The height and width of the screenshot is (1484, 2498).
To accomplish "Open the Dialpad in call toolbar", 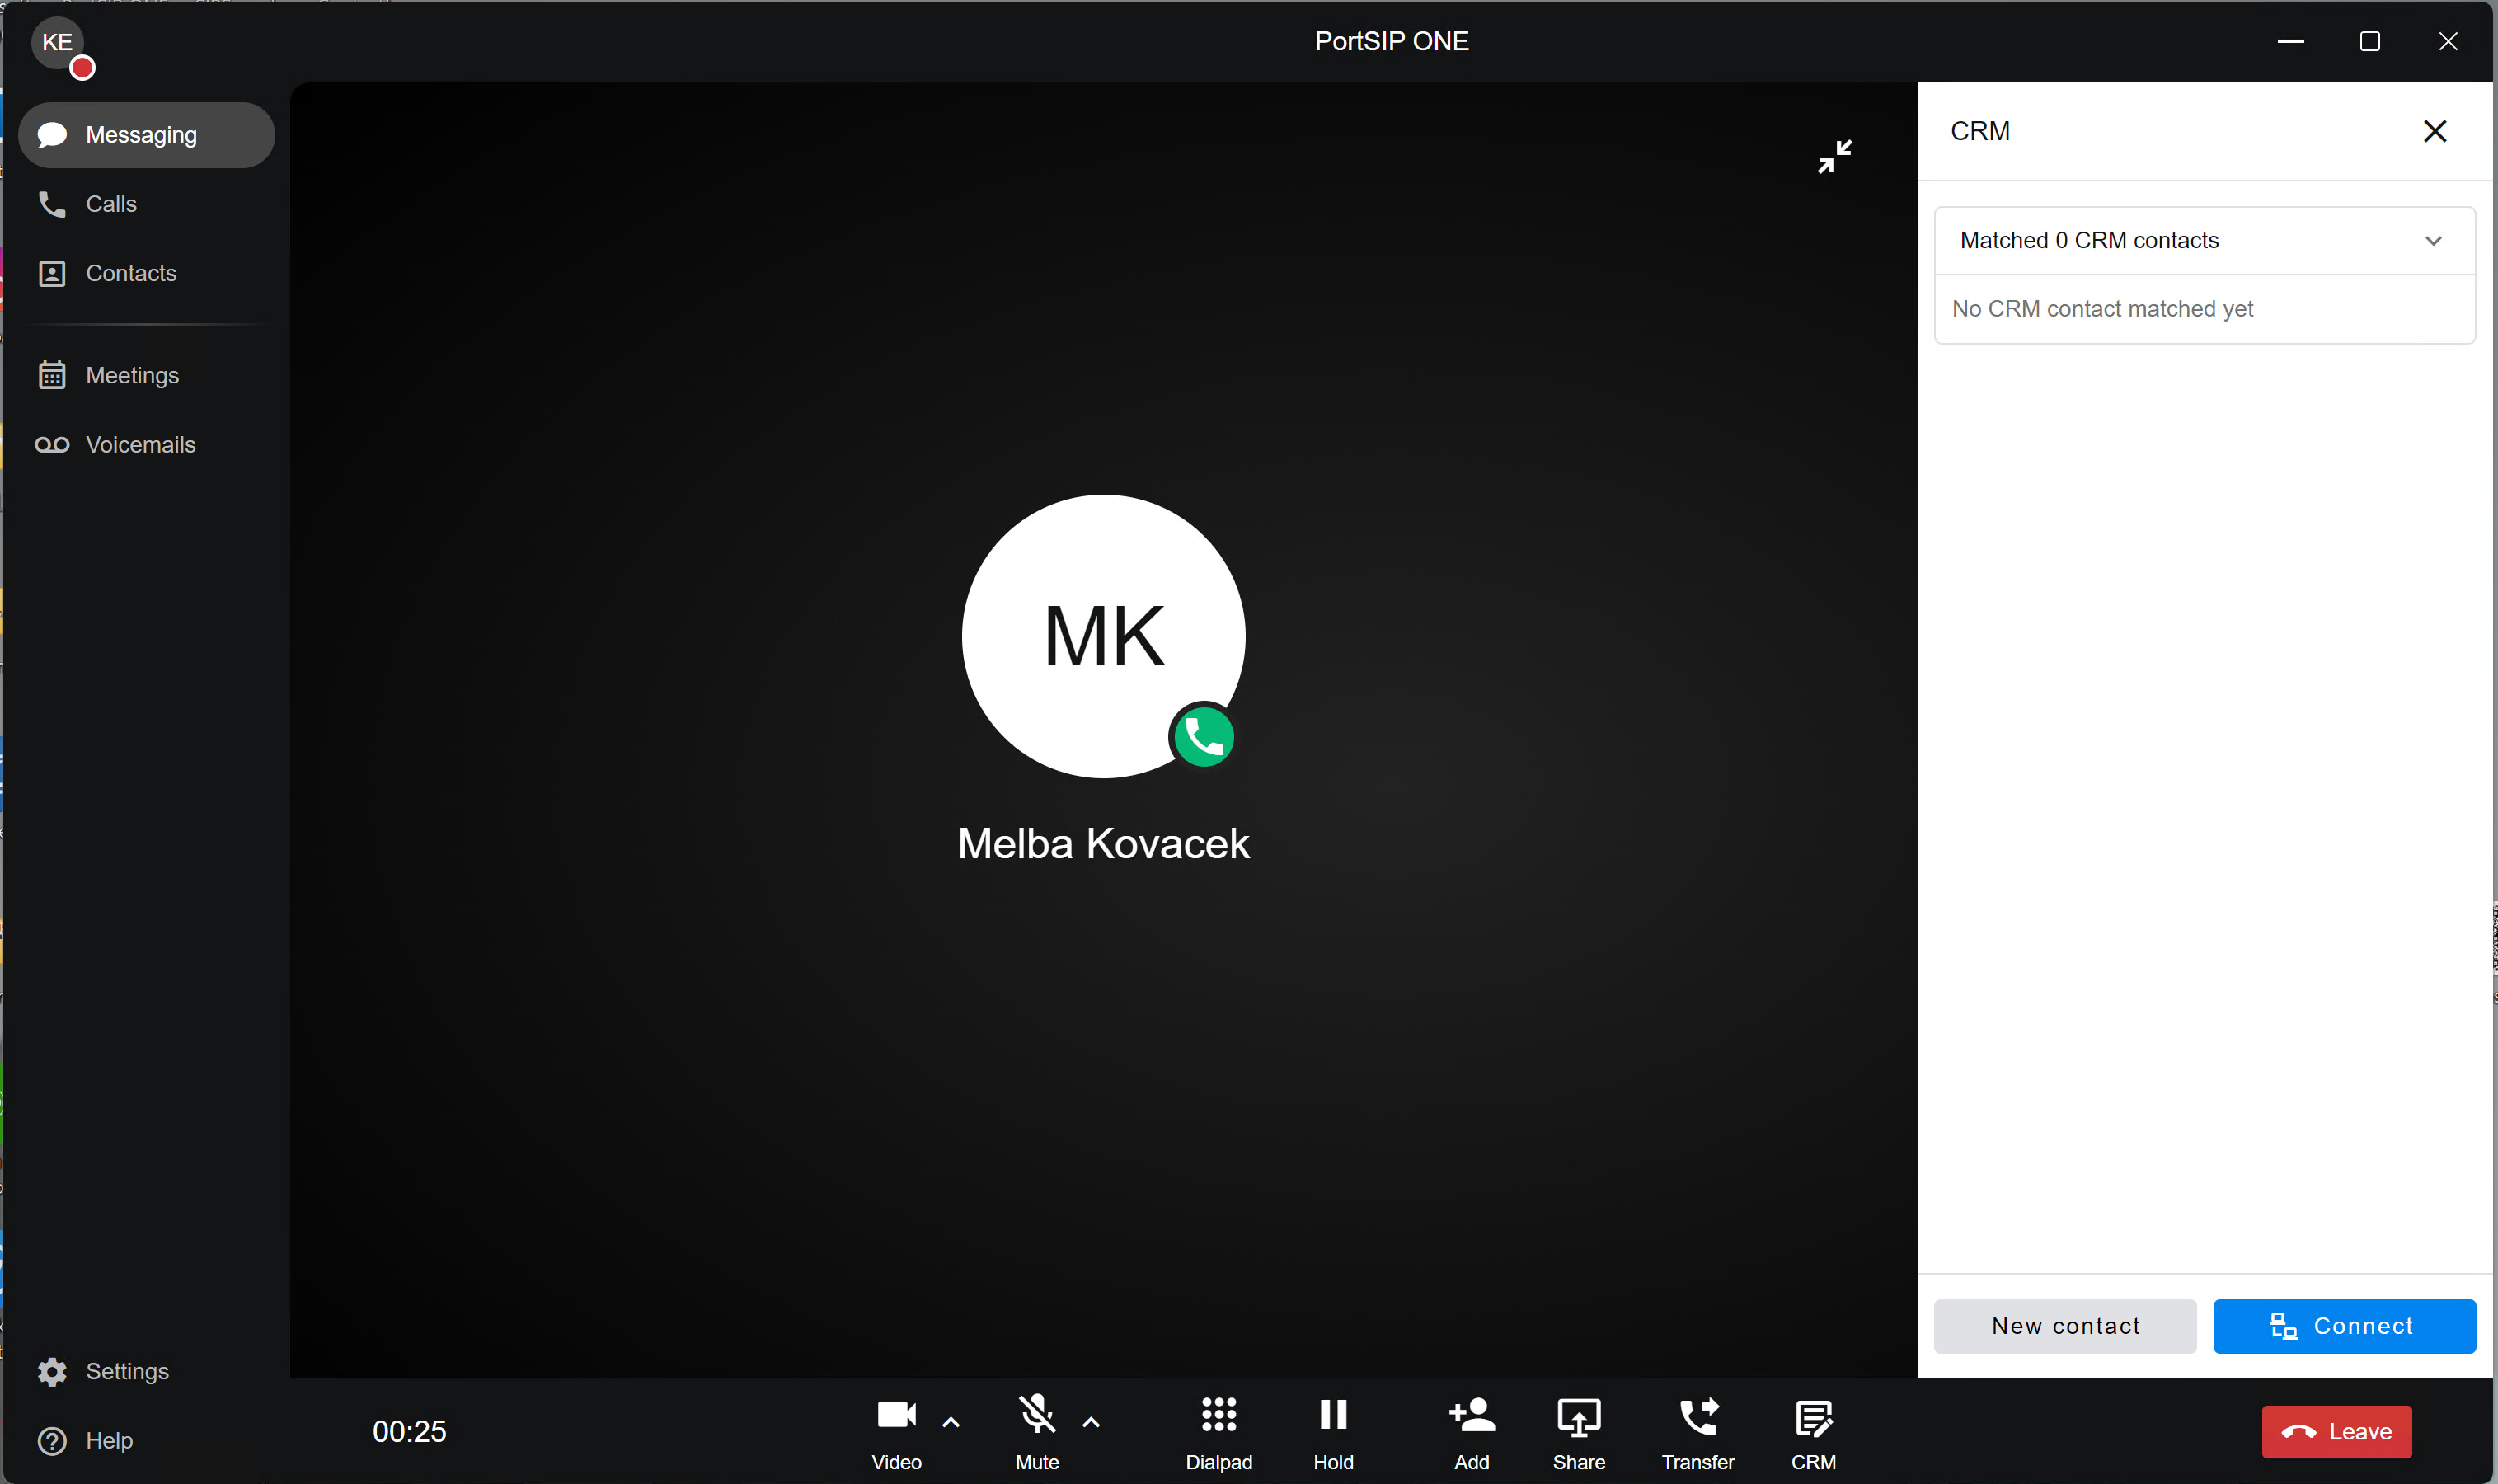I will (1218, 1431).
